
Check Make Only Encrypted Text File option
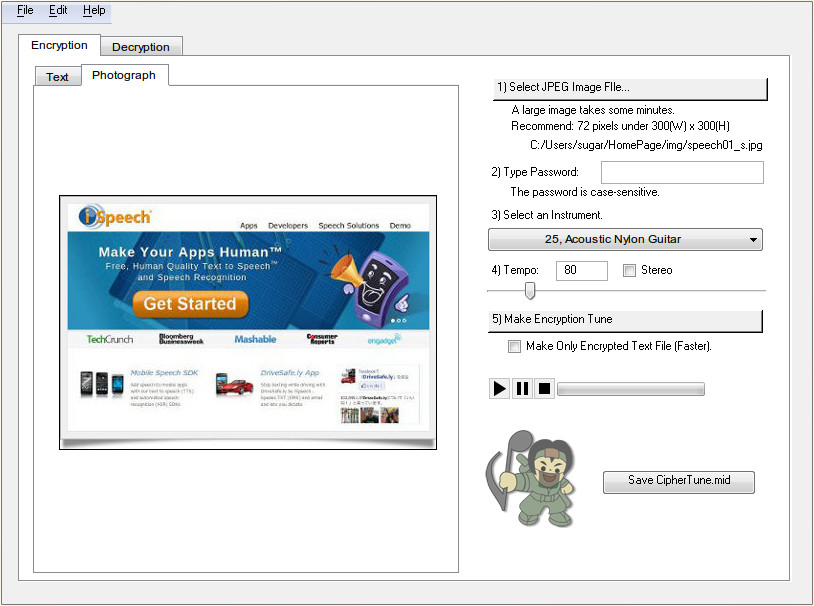pyautogui.click(x=514, y=346)
